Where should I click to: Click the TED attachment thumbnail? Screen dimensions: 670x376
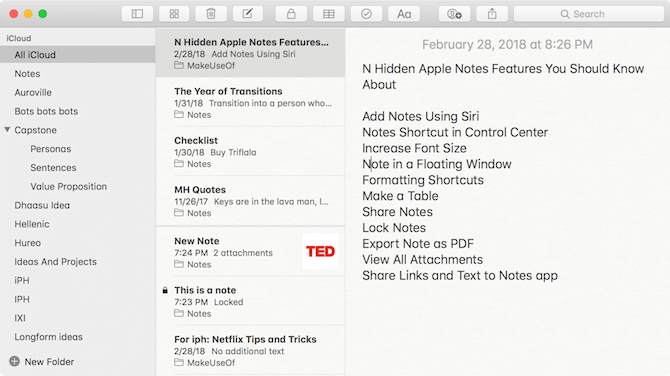[x=320, y=251]
